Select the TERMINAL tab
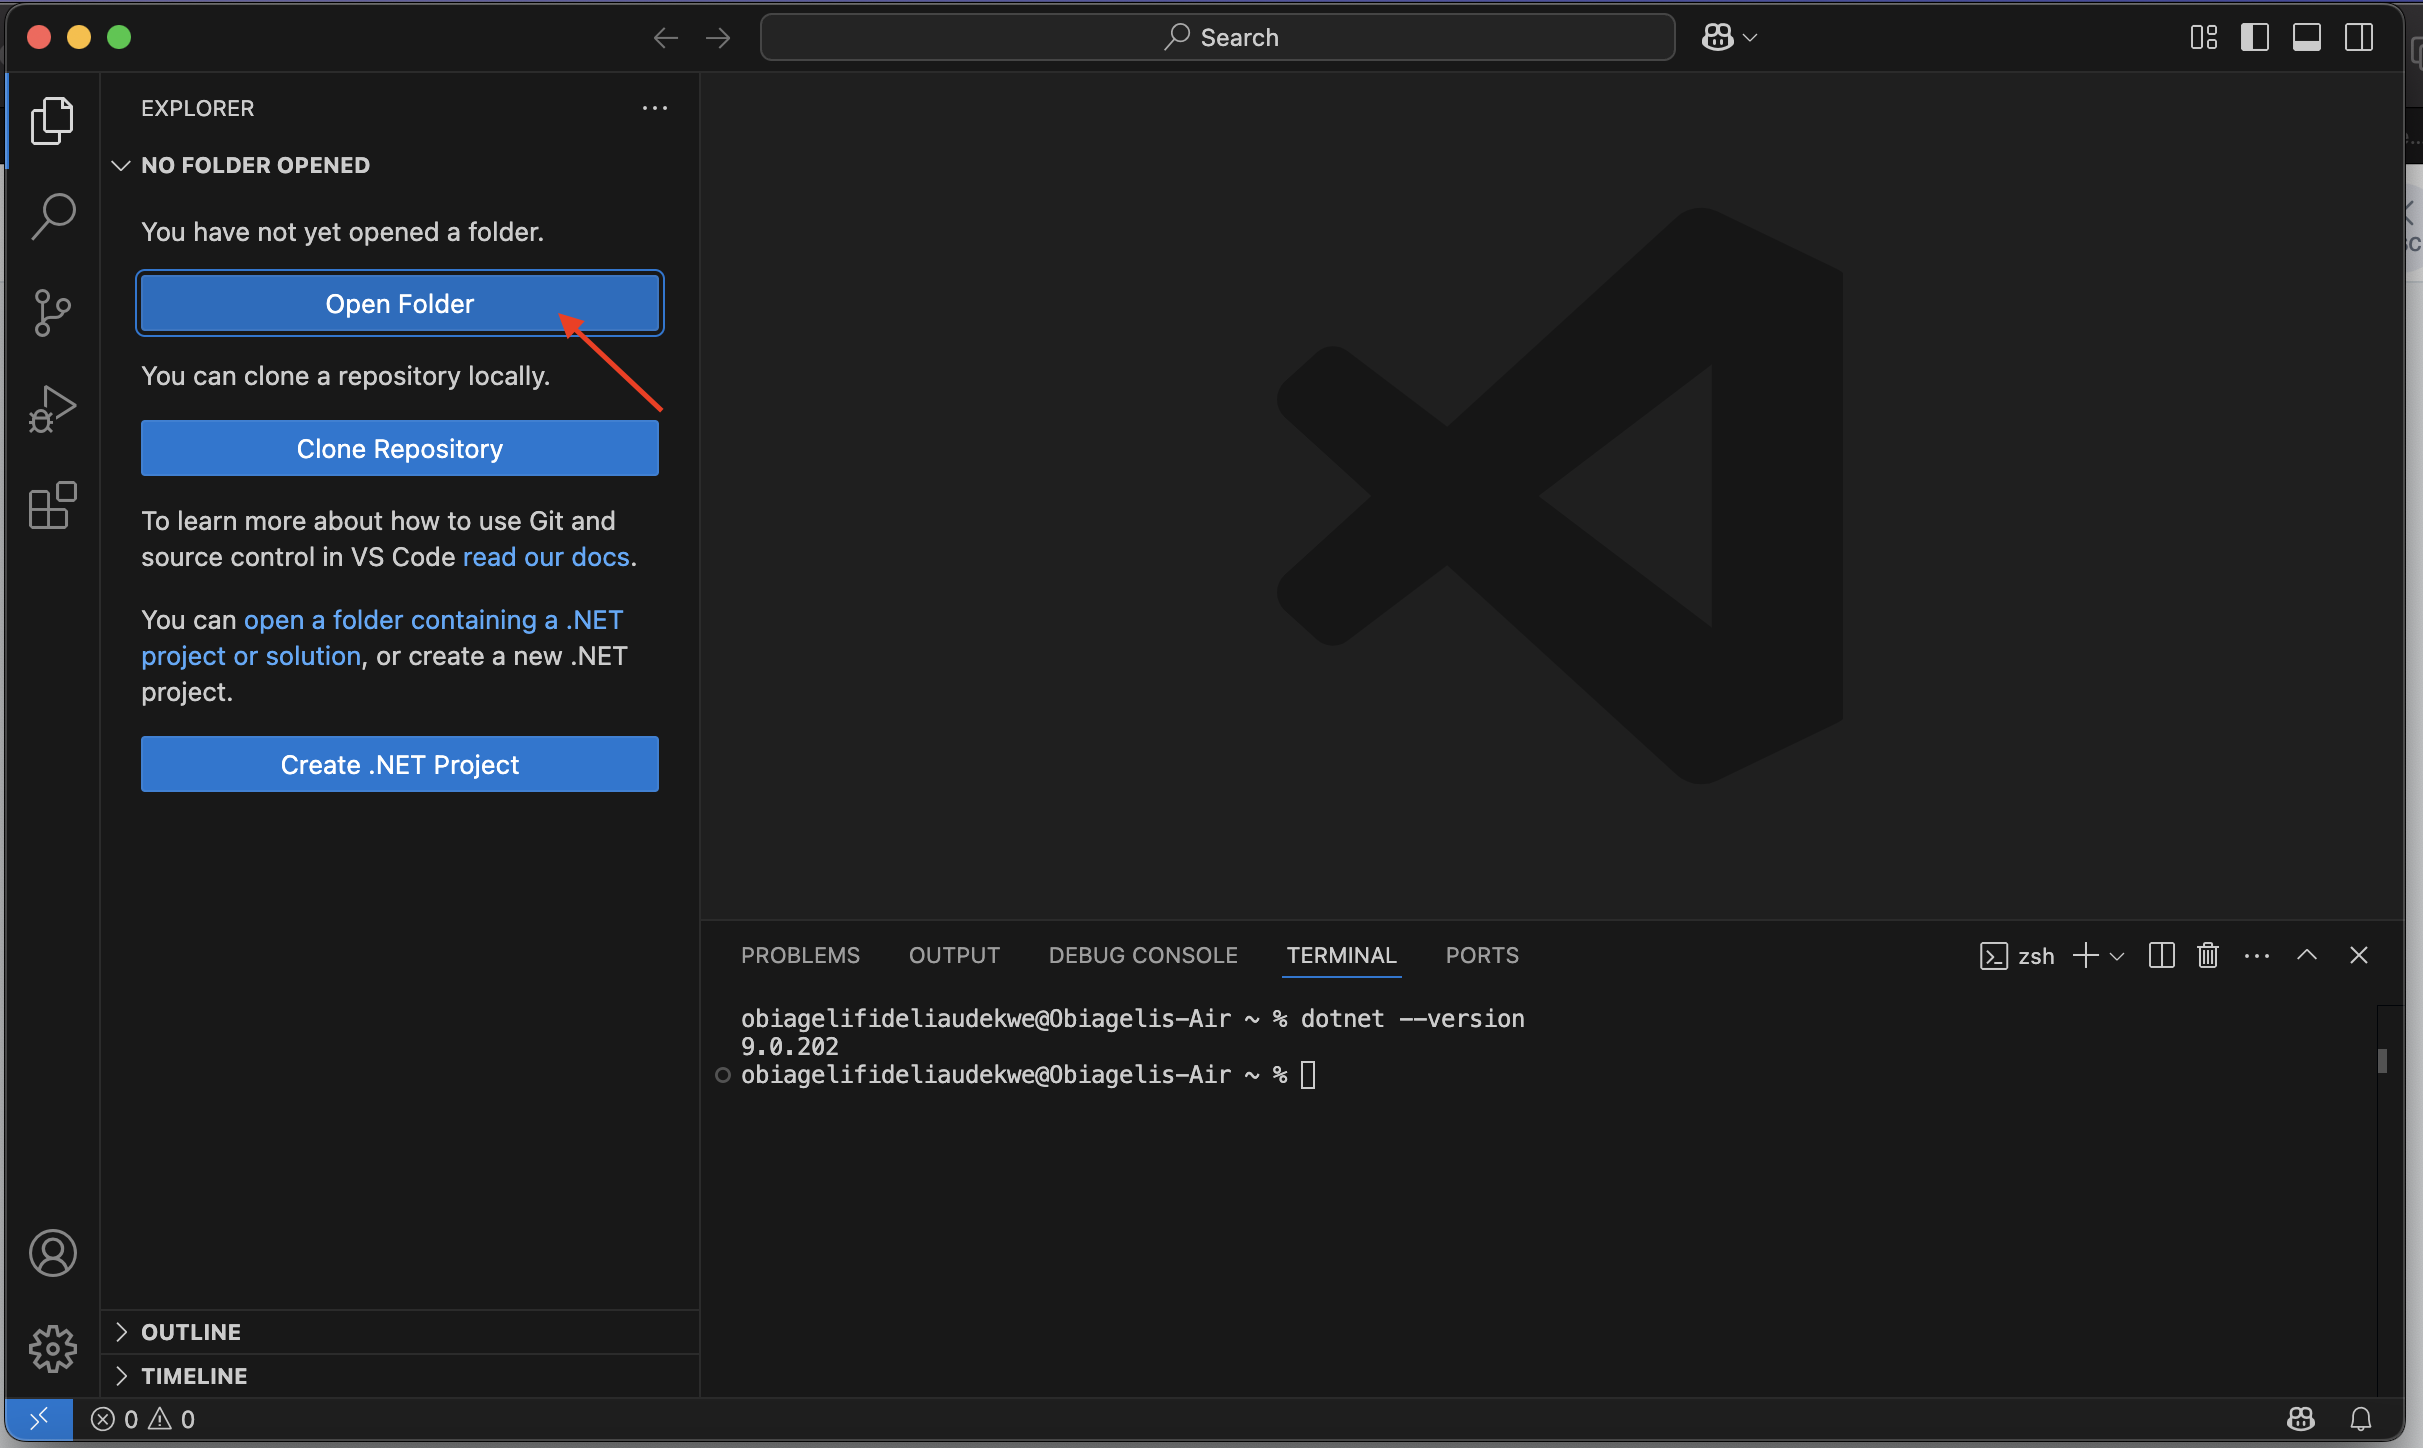The width and height of the screenshot is (2423, 1448). click(1341, 955)
